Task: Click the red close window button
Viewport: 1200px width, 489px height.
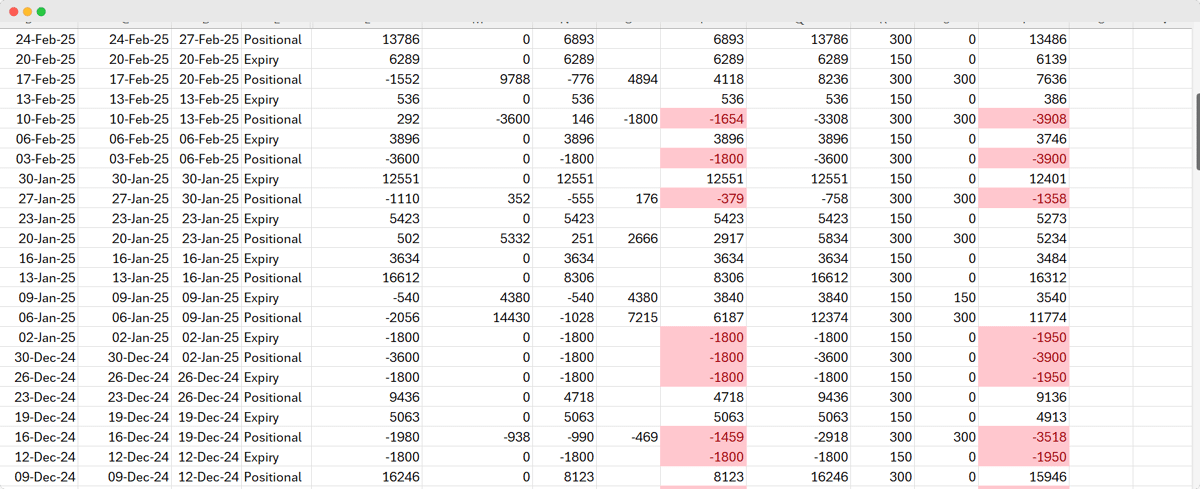Action: (12, 11)
